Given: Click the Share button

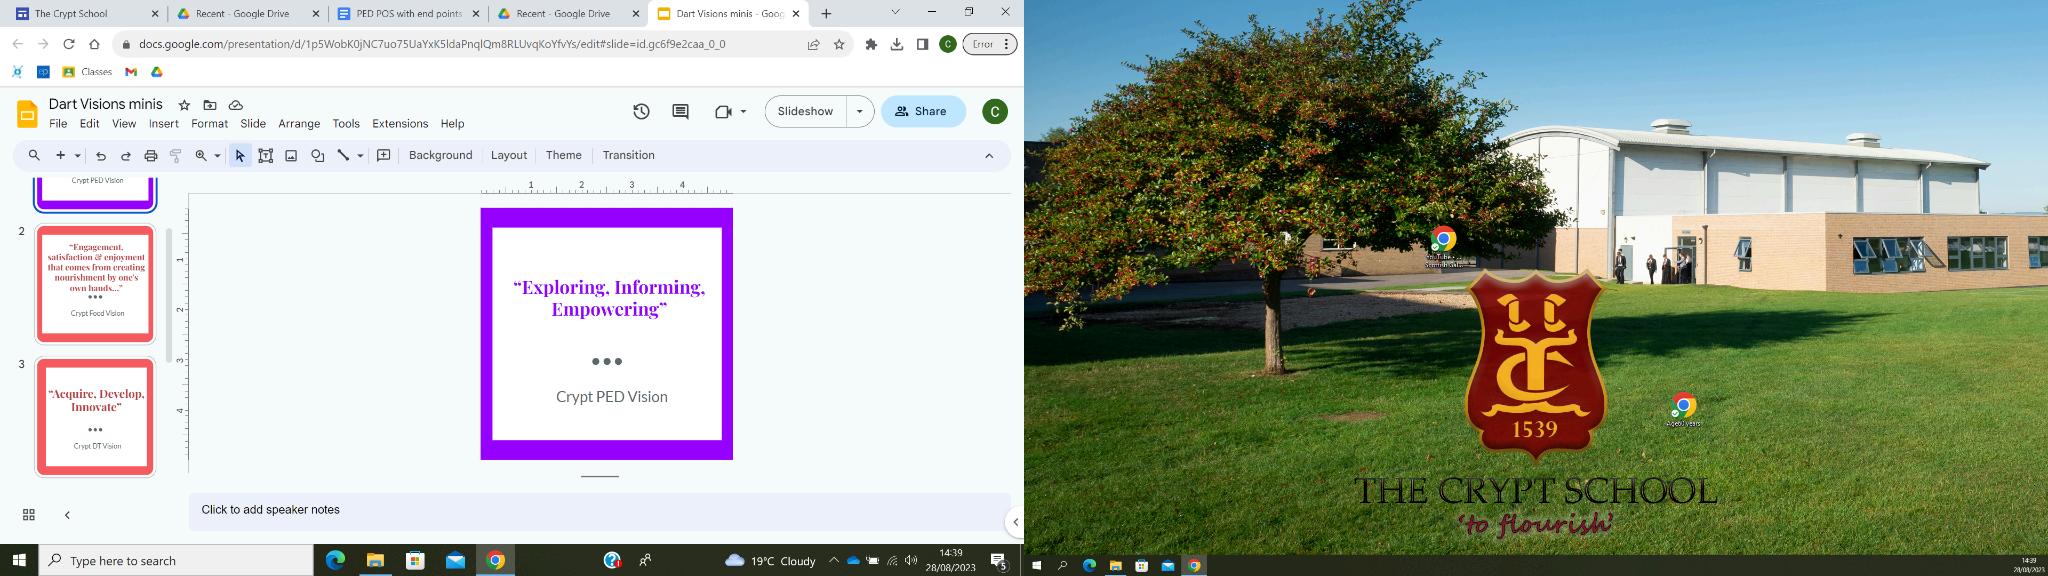Looking at the screenshot, I should point(923,112).
